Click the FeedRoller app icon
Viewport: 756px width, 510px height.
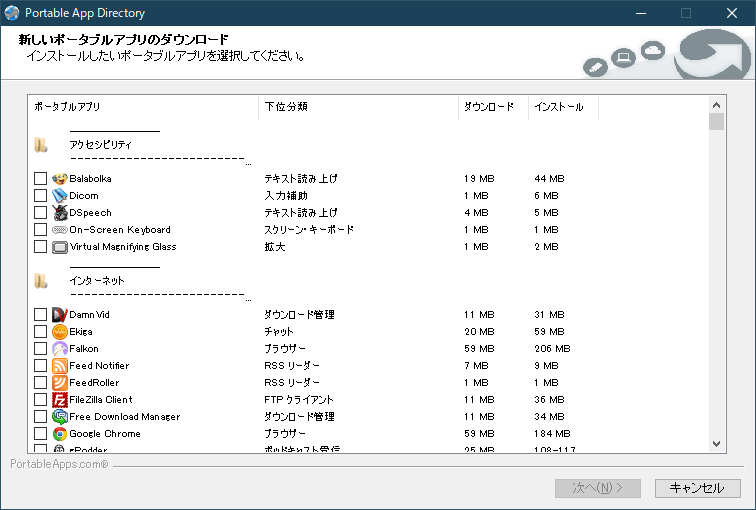point(60,383)
